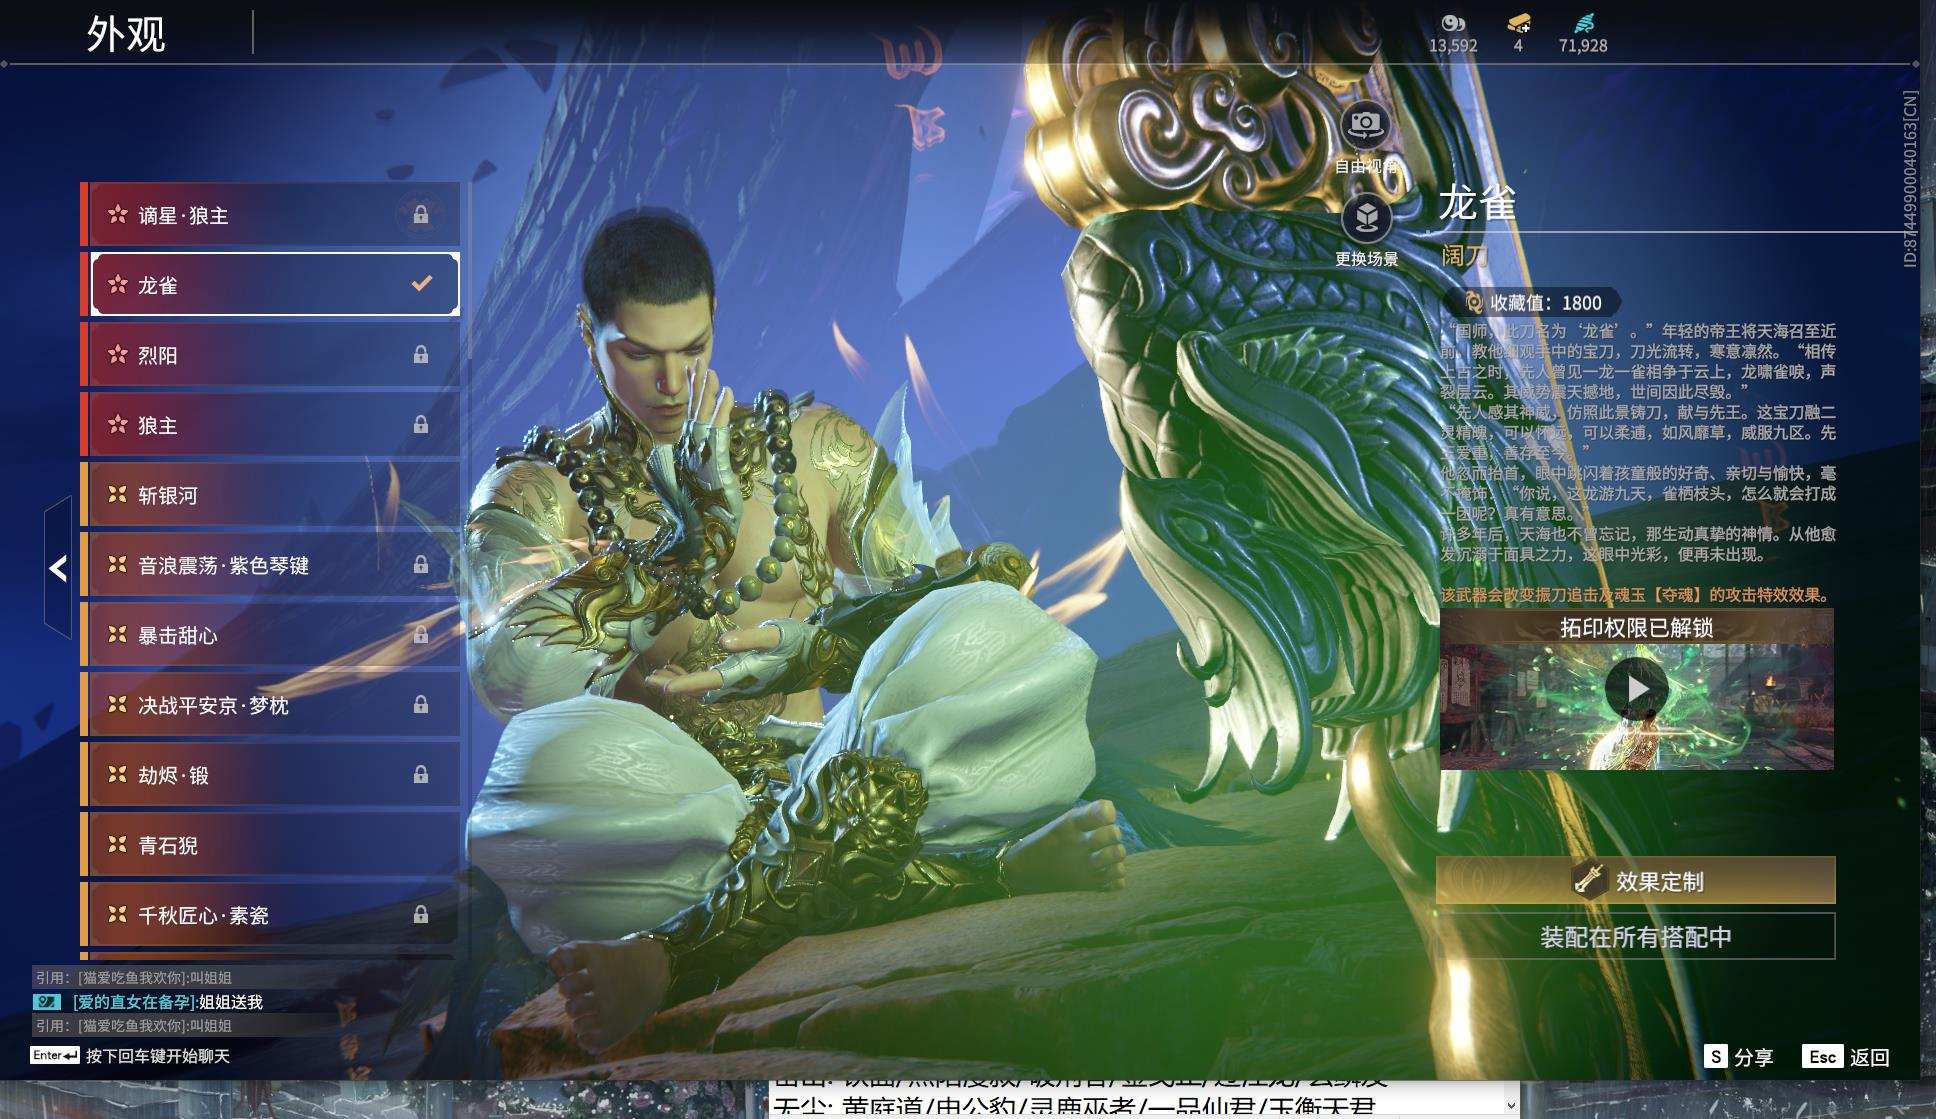Click the Enter chat prompt to start chatting
The width and height of the screenshot is (1936, 1119).
click(x=131, y=1056)
